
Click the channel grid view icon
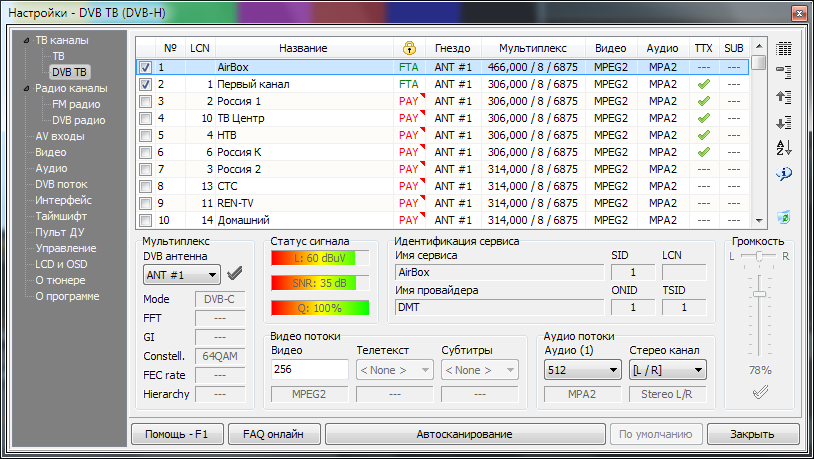click(x=784, y=48)
